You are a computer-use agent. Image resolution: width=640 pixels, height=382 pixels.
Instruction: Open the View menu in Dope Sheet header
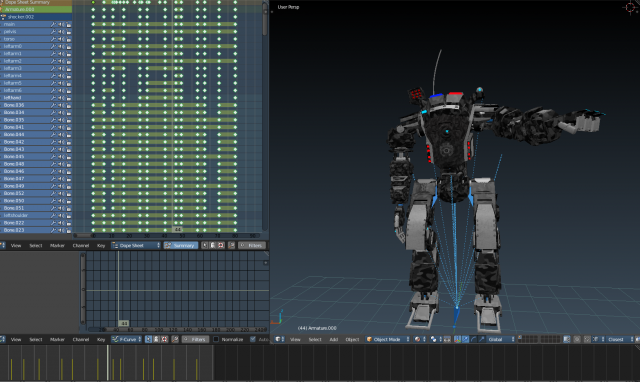tap(16, 245)
